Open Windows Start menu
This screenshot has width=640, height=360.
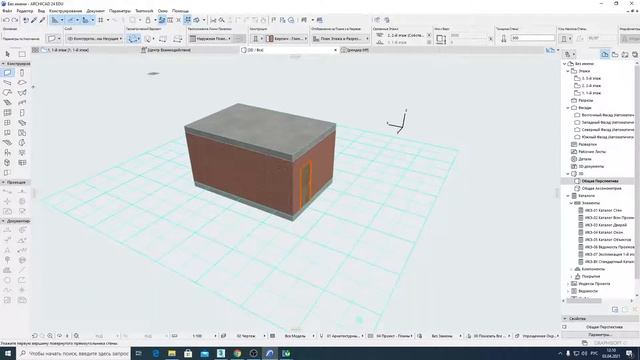7,353
